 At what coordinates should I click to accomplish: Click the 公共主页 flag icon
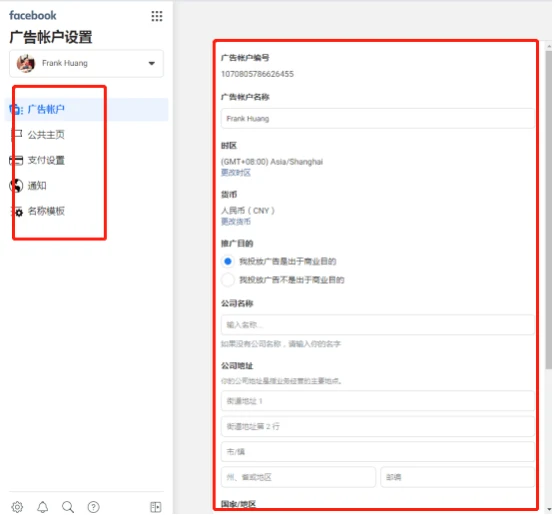pyautogui.click(x=16, y=135)
